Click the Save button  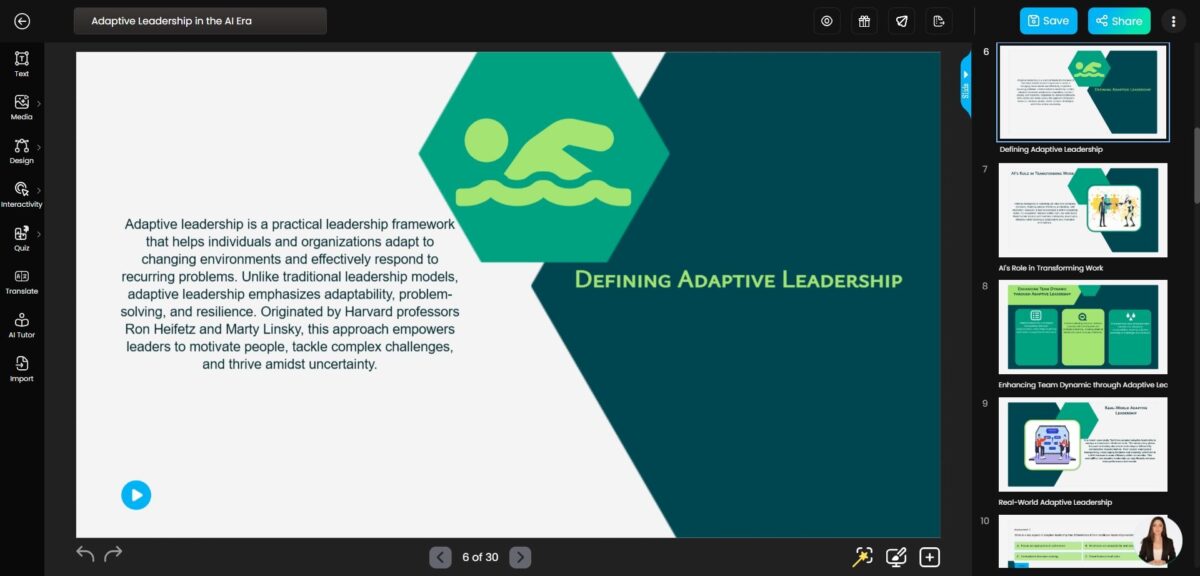[1048, 21]
